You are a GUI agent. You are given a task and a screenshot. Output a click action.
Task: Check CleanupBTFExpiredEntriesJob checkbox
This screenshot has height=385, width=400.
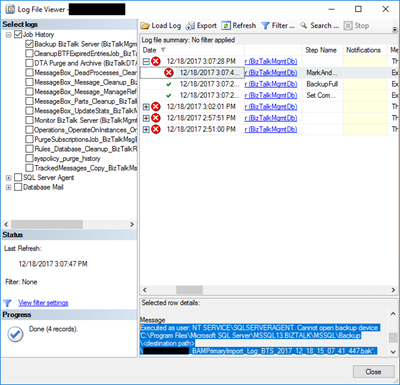tap(29, 53)
